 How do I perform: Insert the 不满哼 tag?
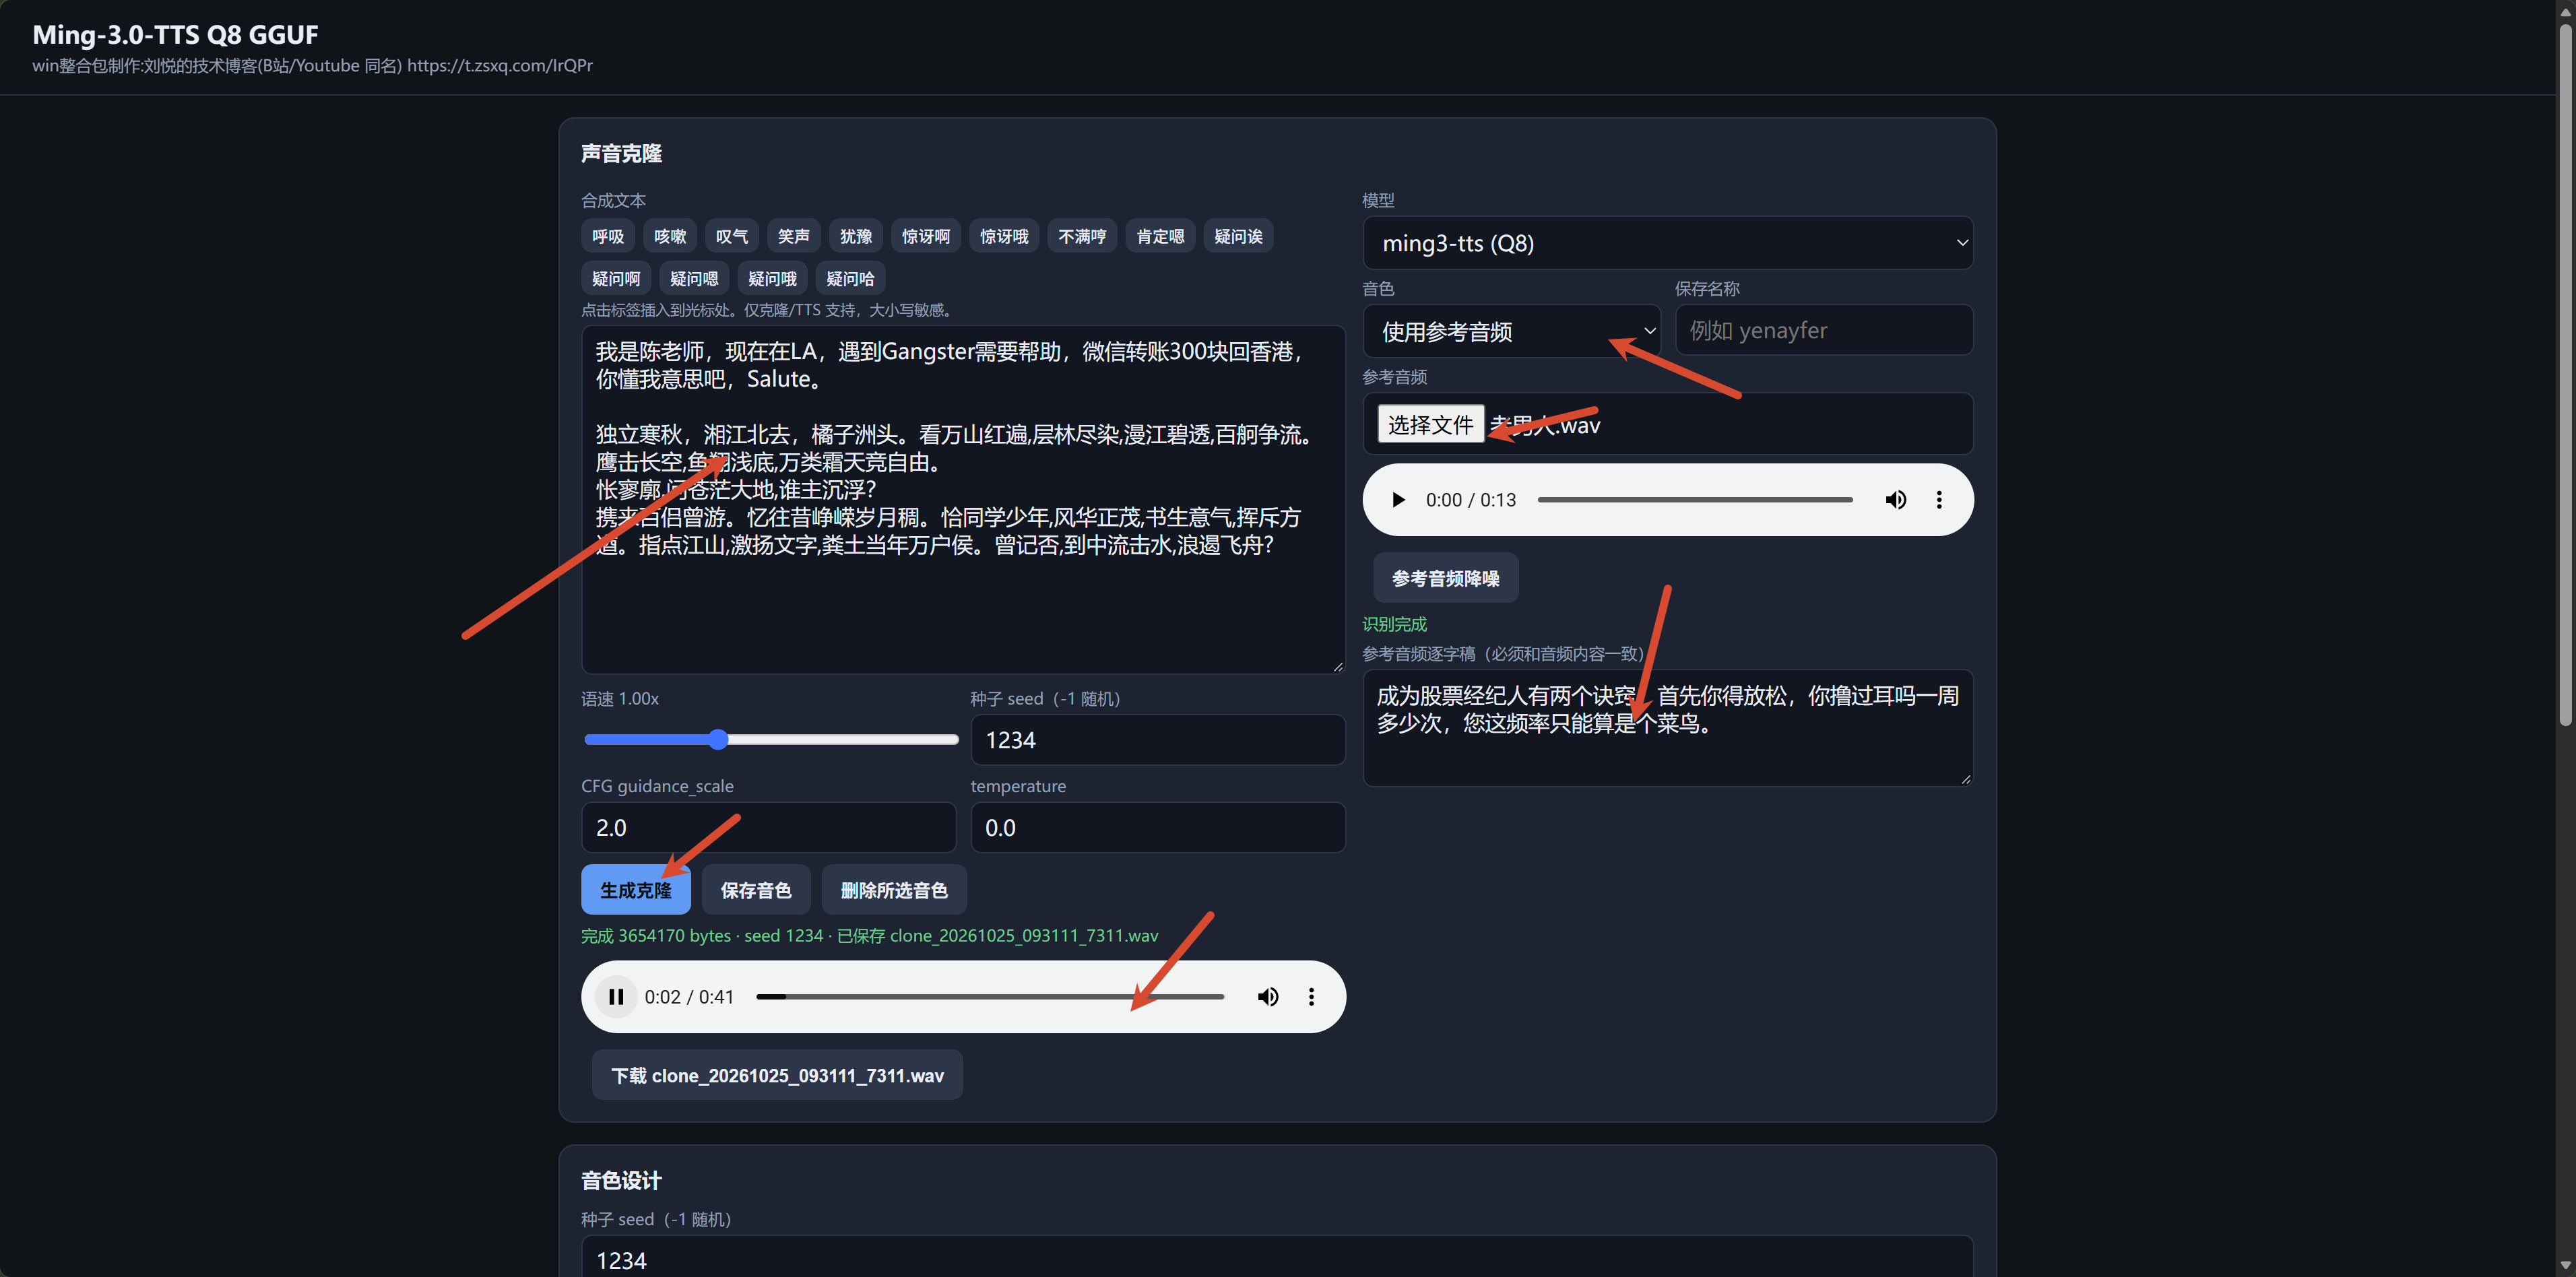(x=1082, y=236)
